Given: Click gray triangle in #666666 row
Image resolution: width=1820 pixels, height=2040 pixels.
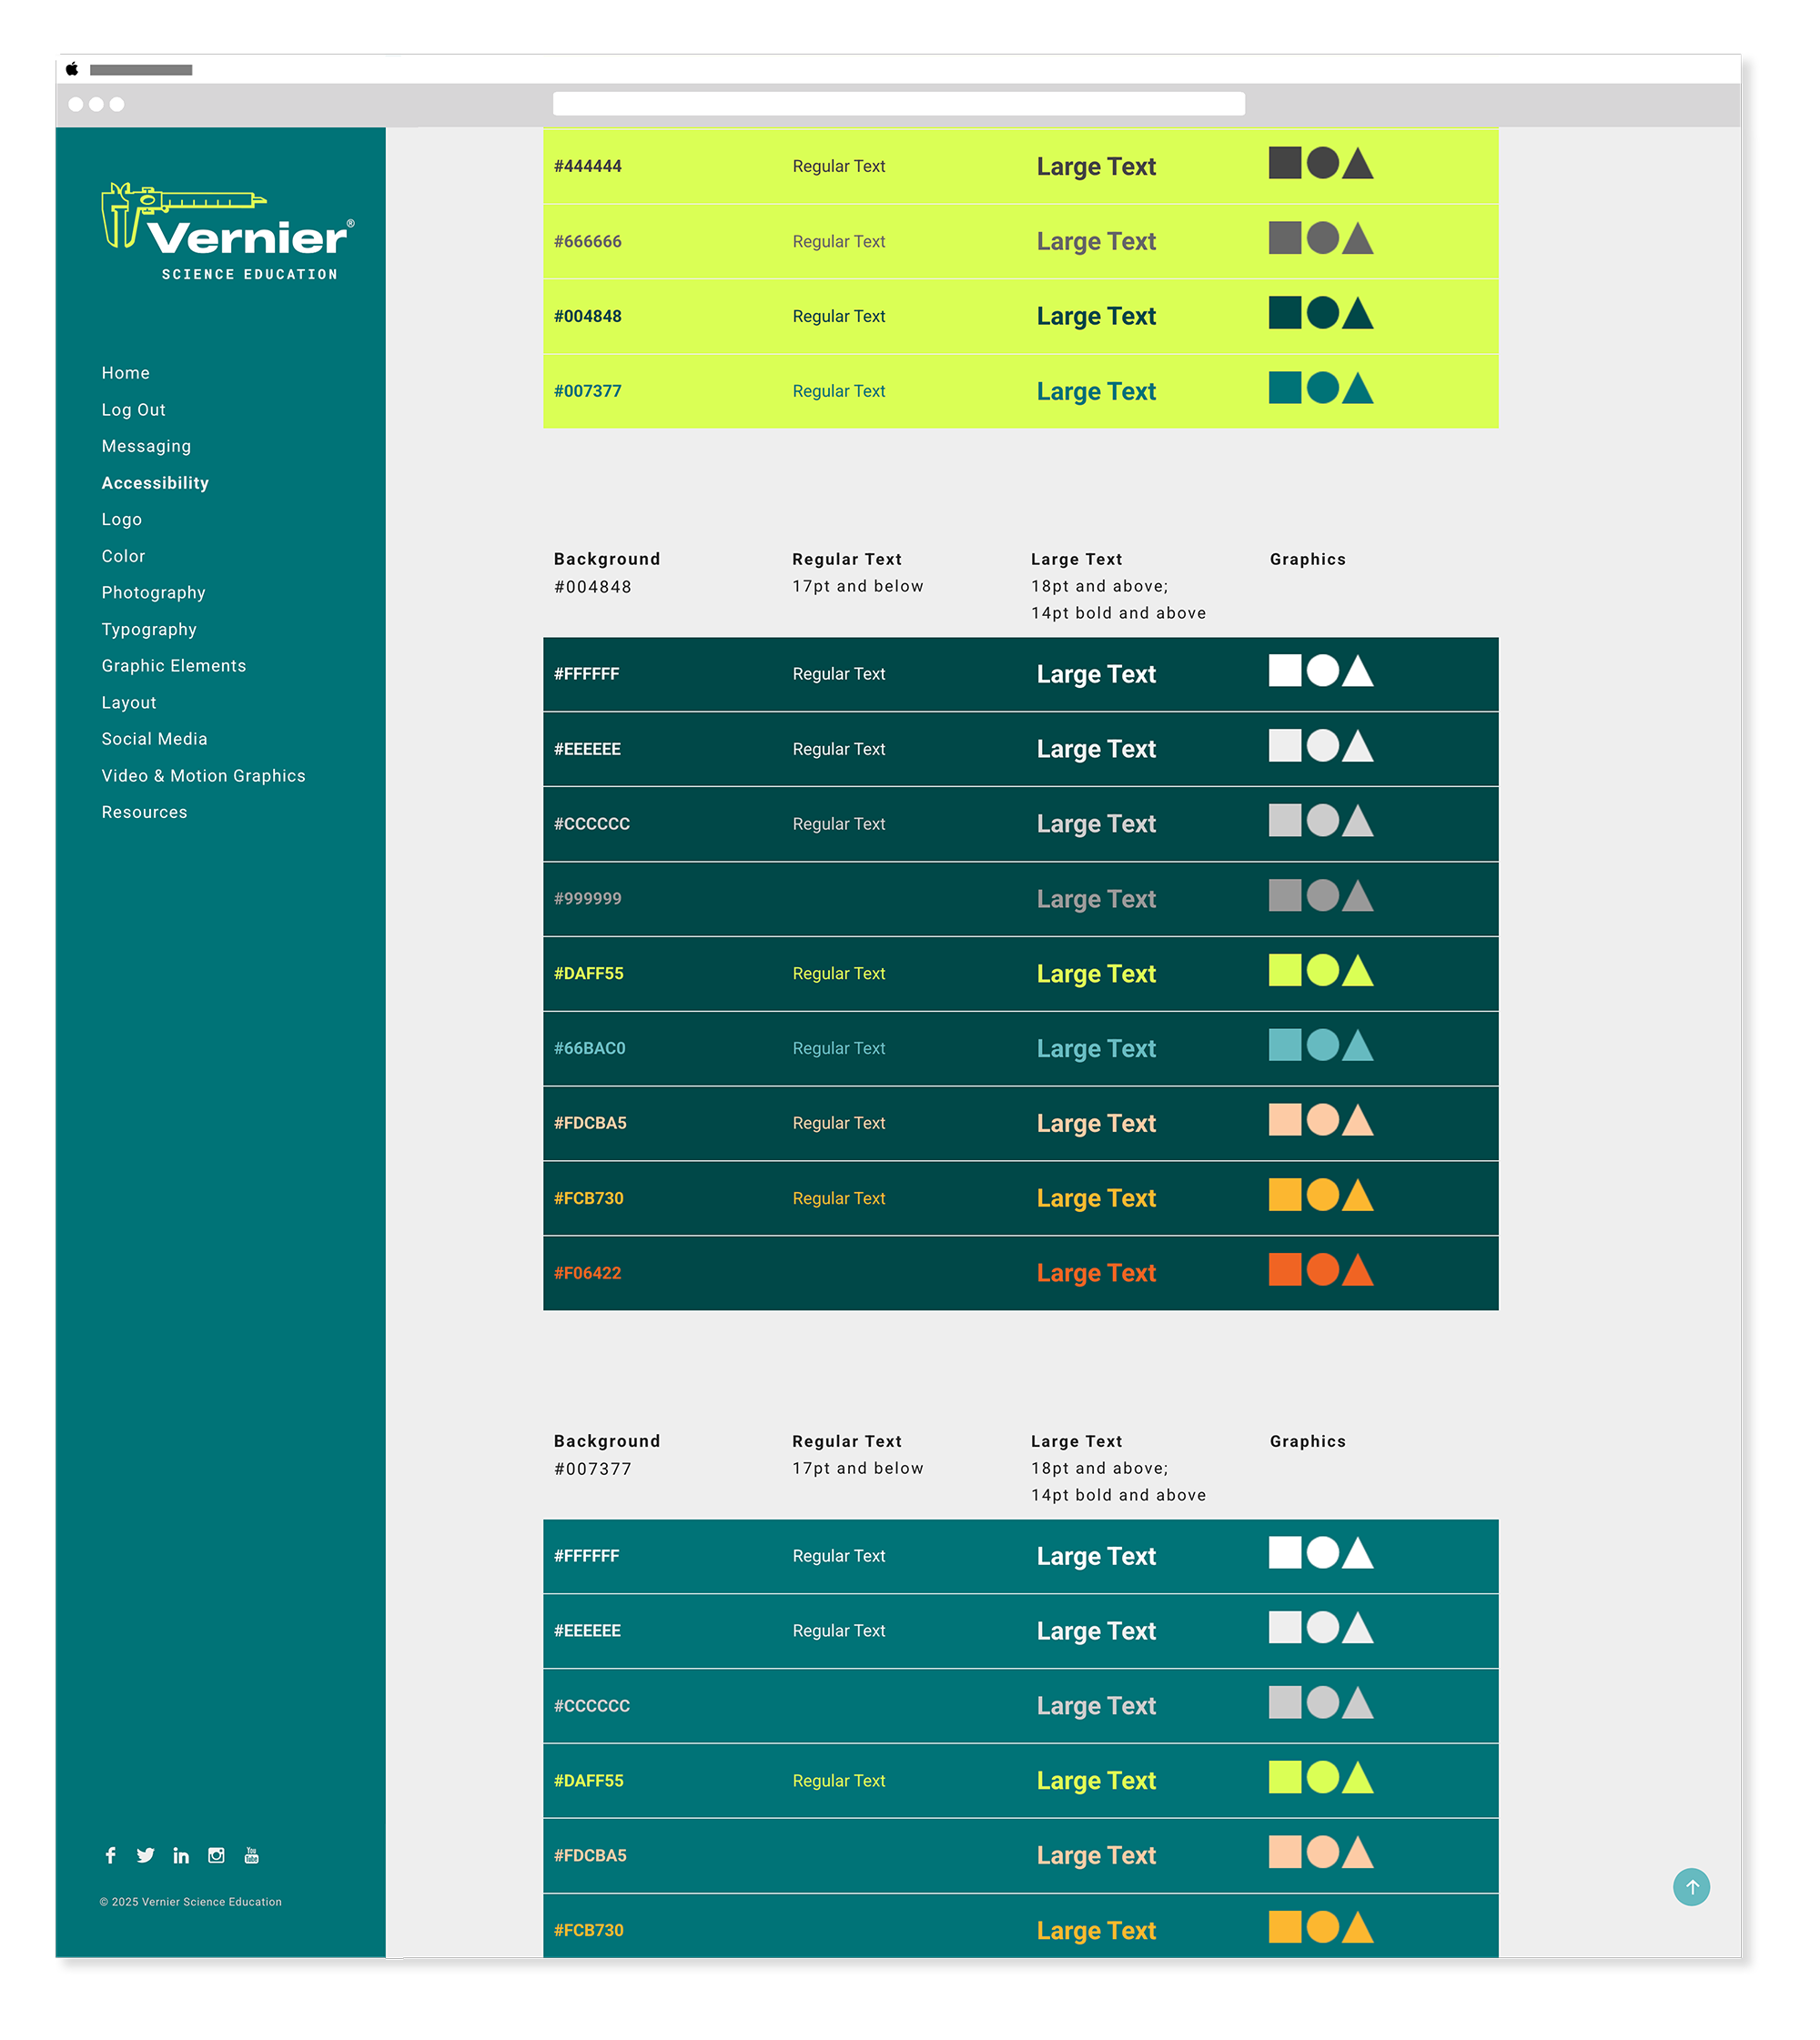Looking at the screenshot, I should pos(1357,238).
